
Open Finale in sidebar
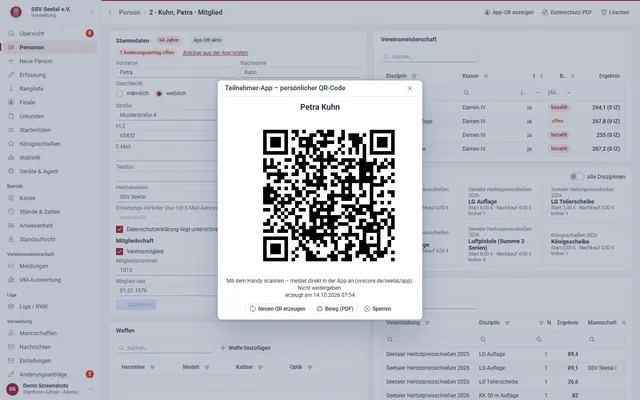point(49,102)
